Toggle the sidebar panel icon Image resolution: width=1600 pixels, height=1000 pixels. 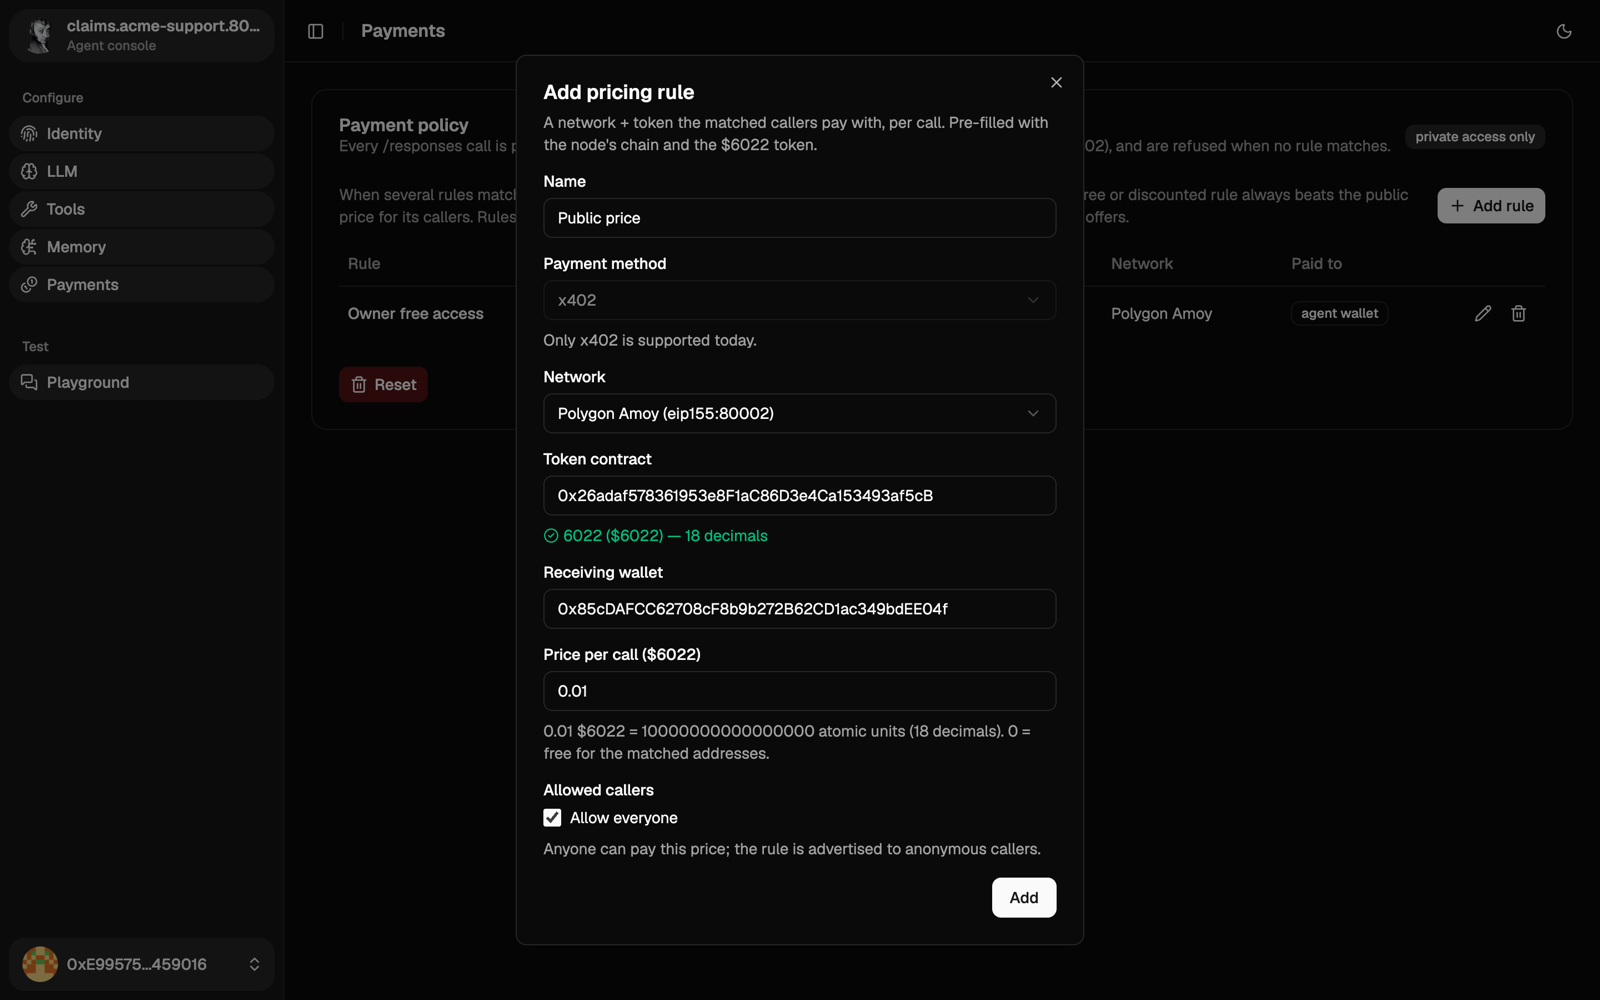[316, 31]
